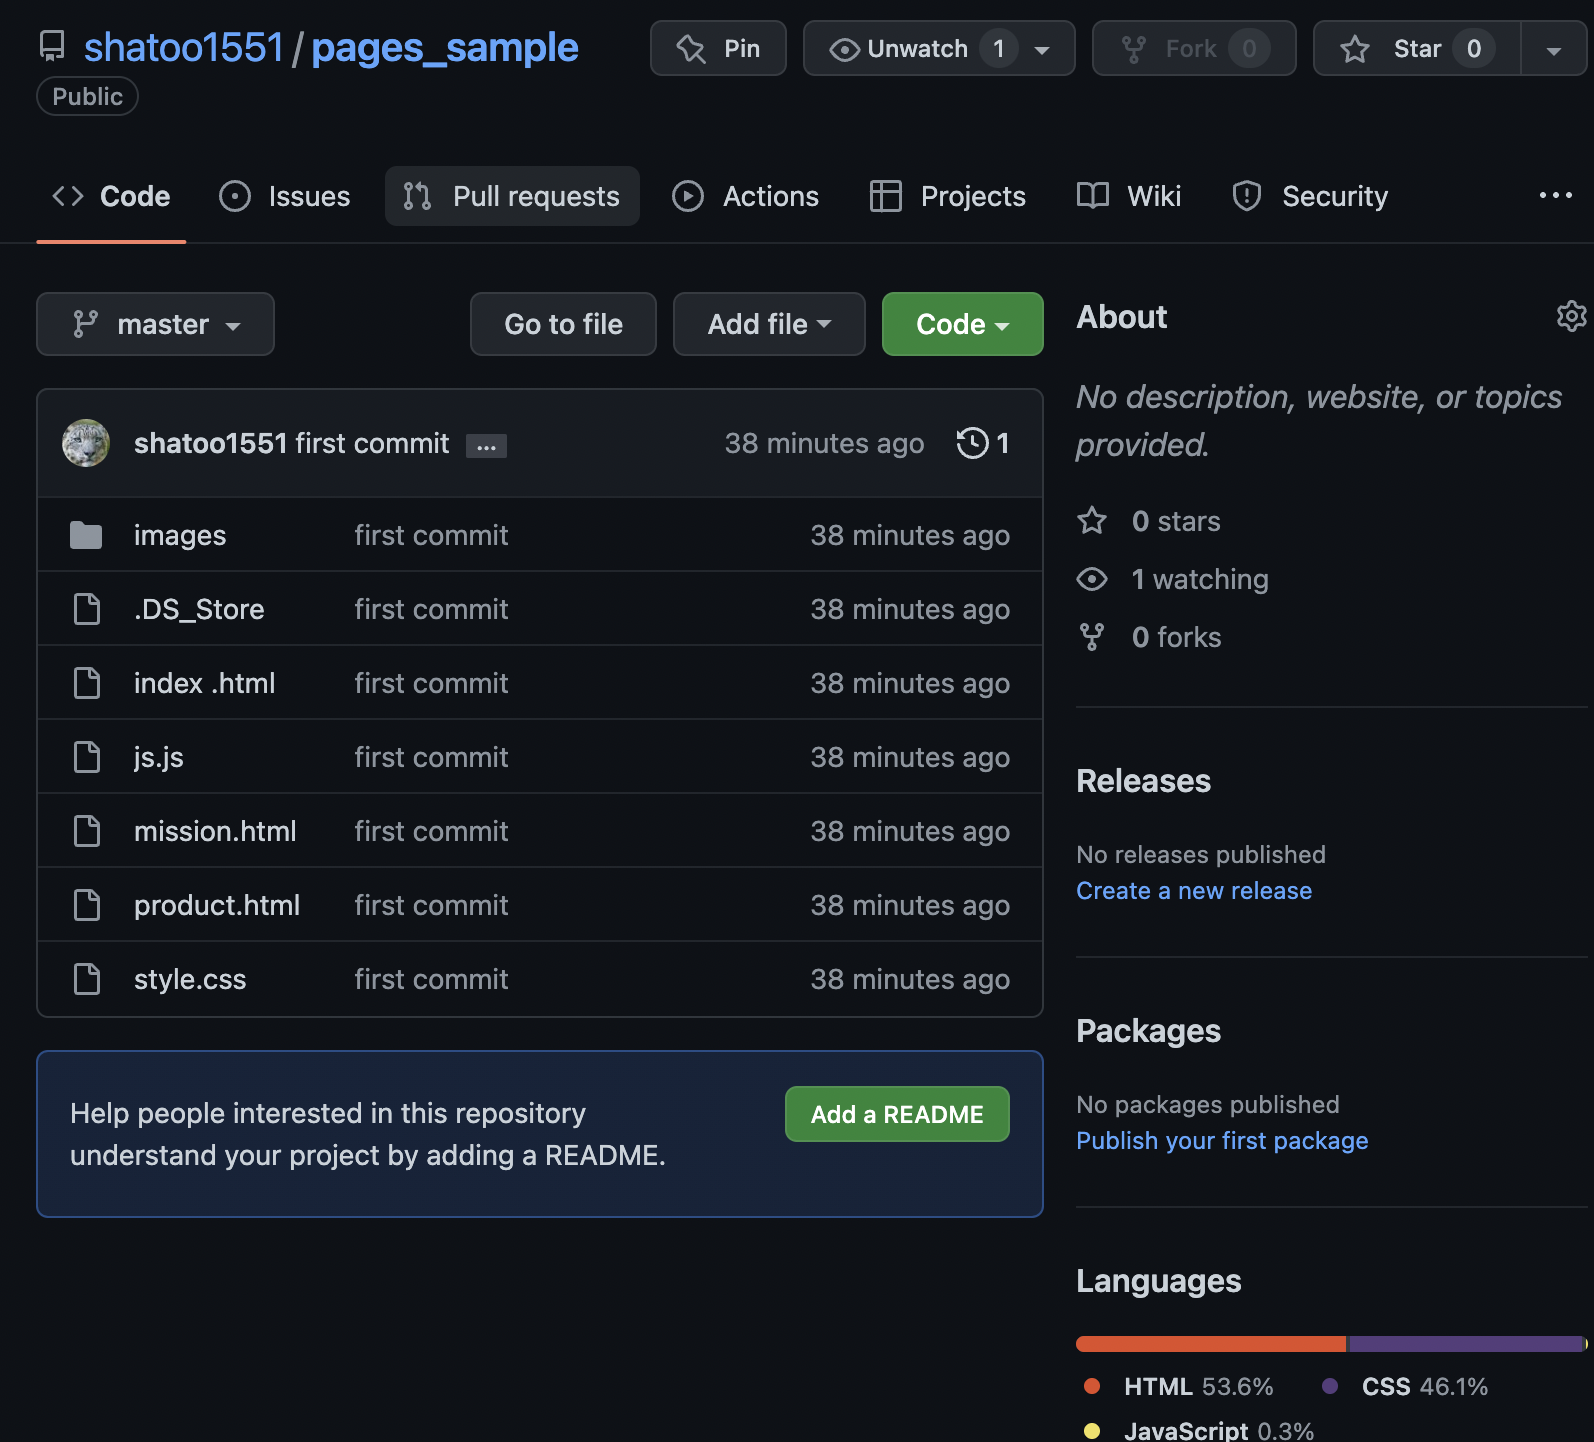Click first commit message on style.css row
The height and width of the screenshot is (1442, 1594).
tap(431, 979)
